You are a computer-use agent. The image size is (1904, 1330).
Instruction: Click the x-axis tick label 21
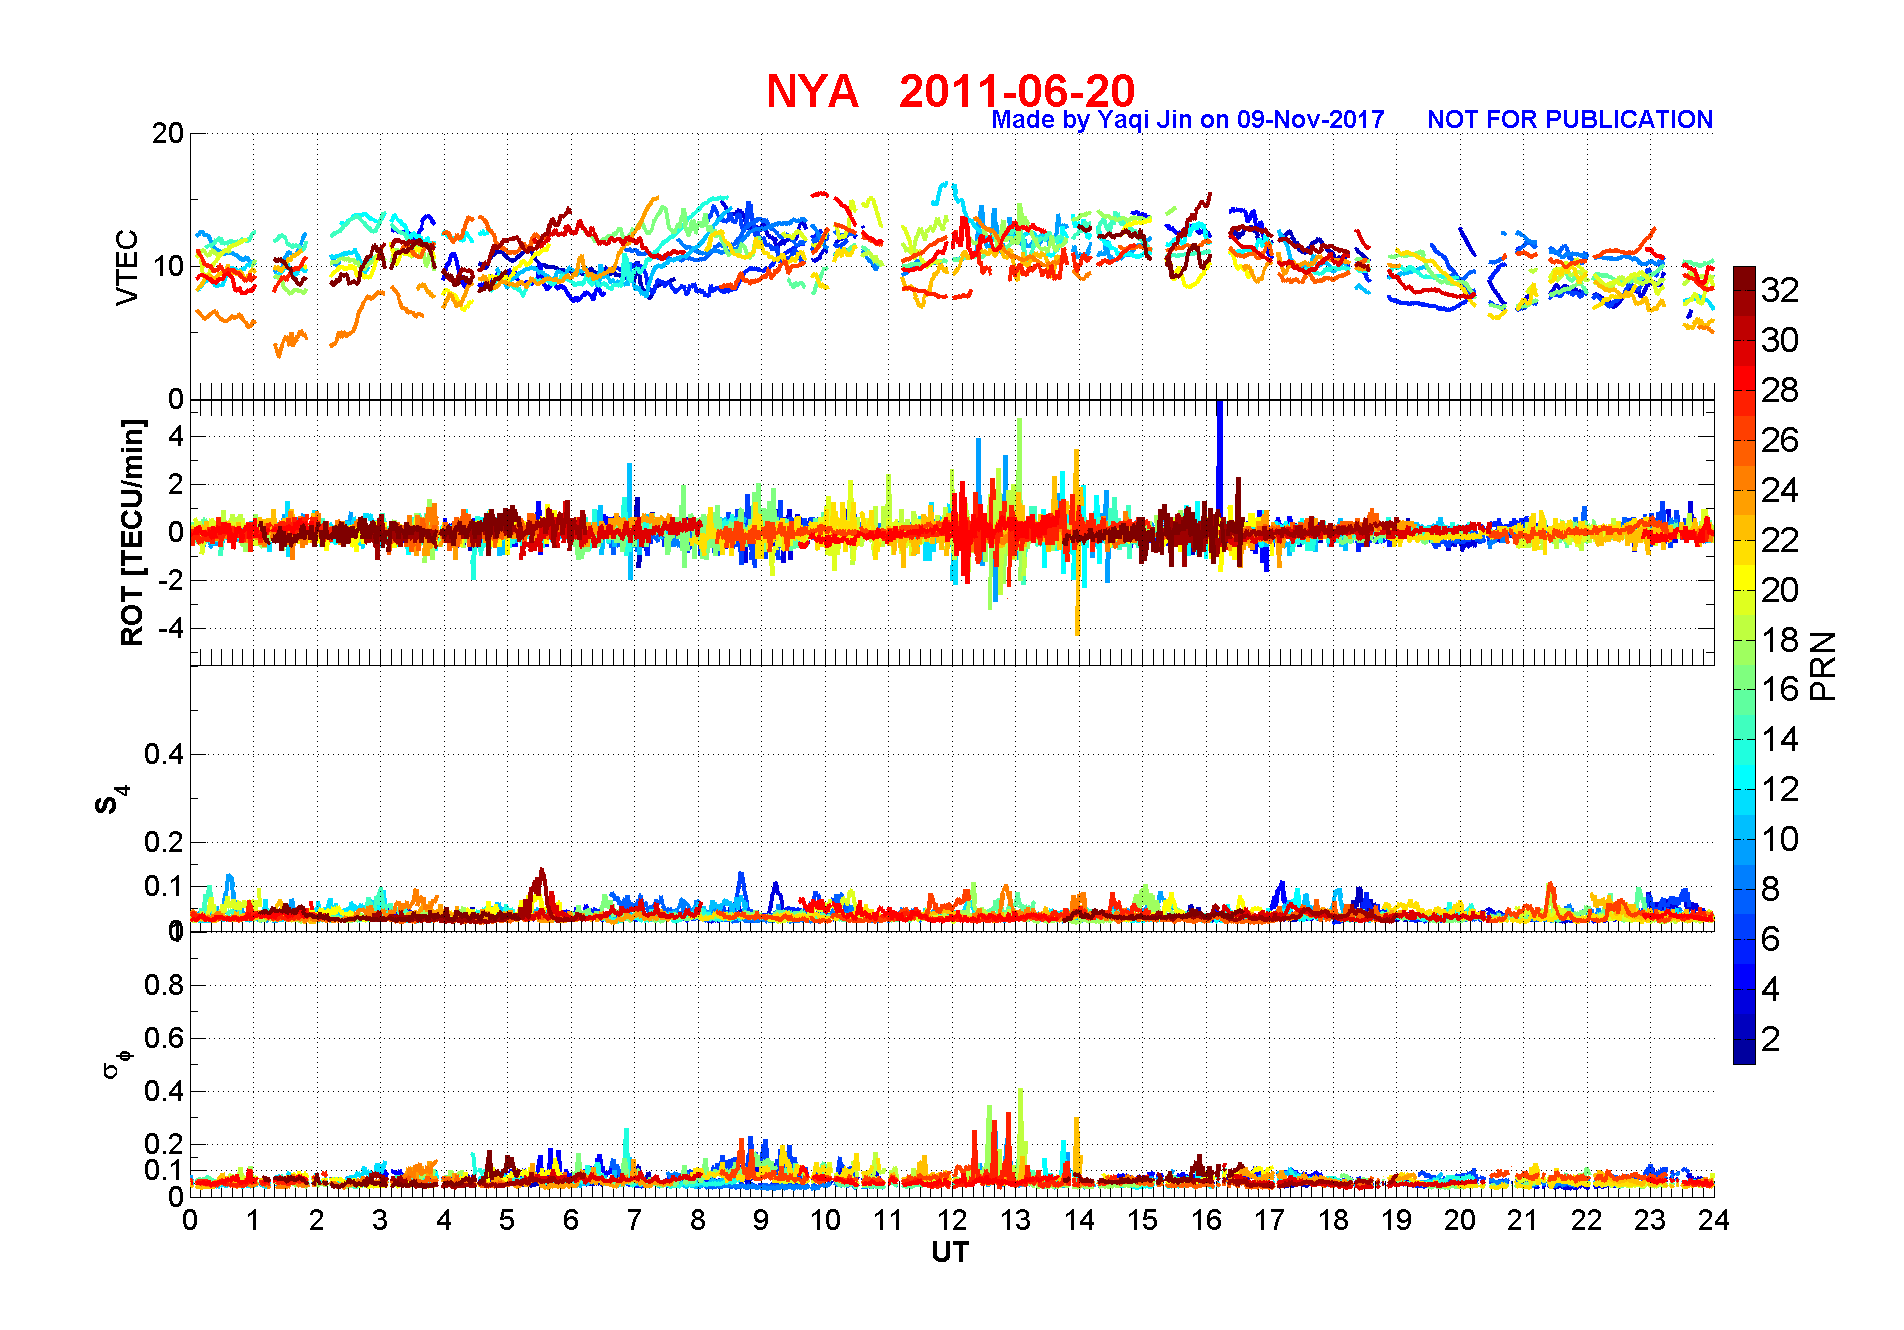1523,1220
